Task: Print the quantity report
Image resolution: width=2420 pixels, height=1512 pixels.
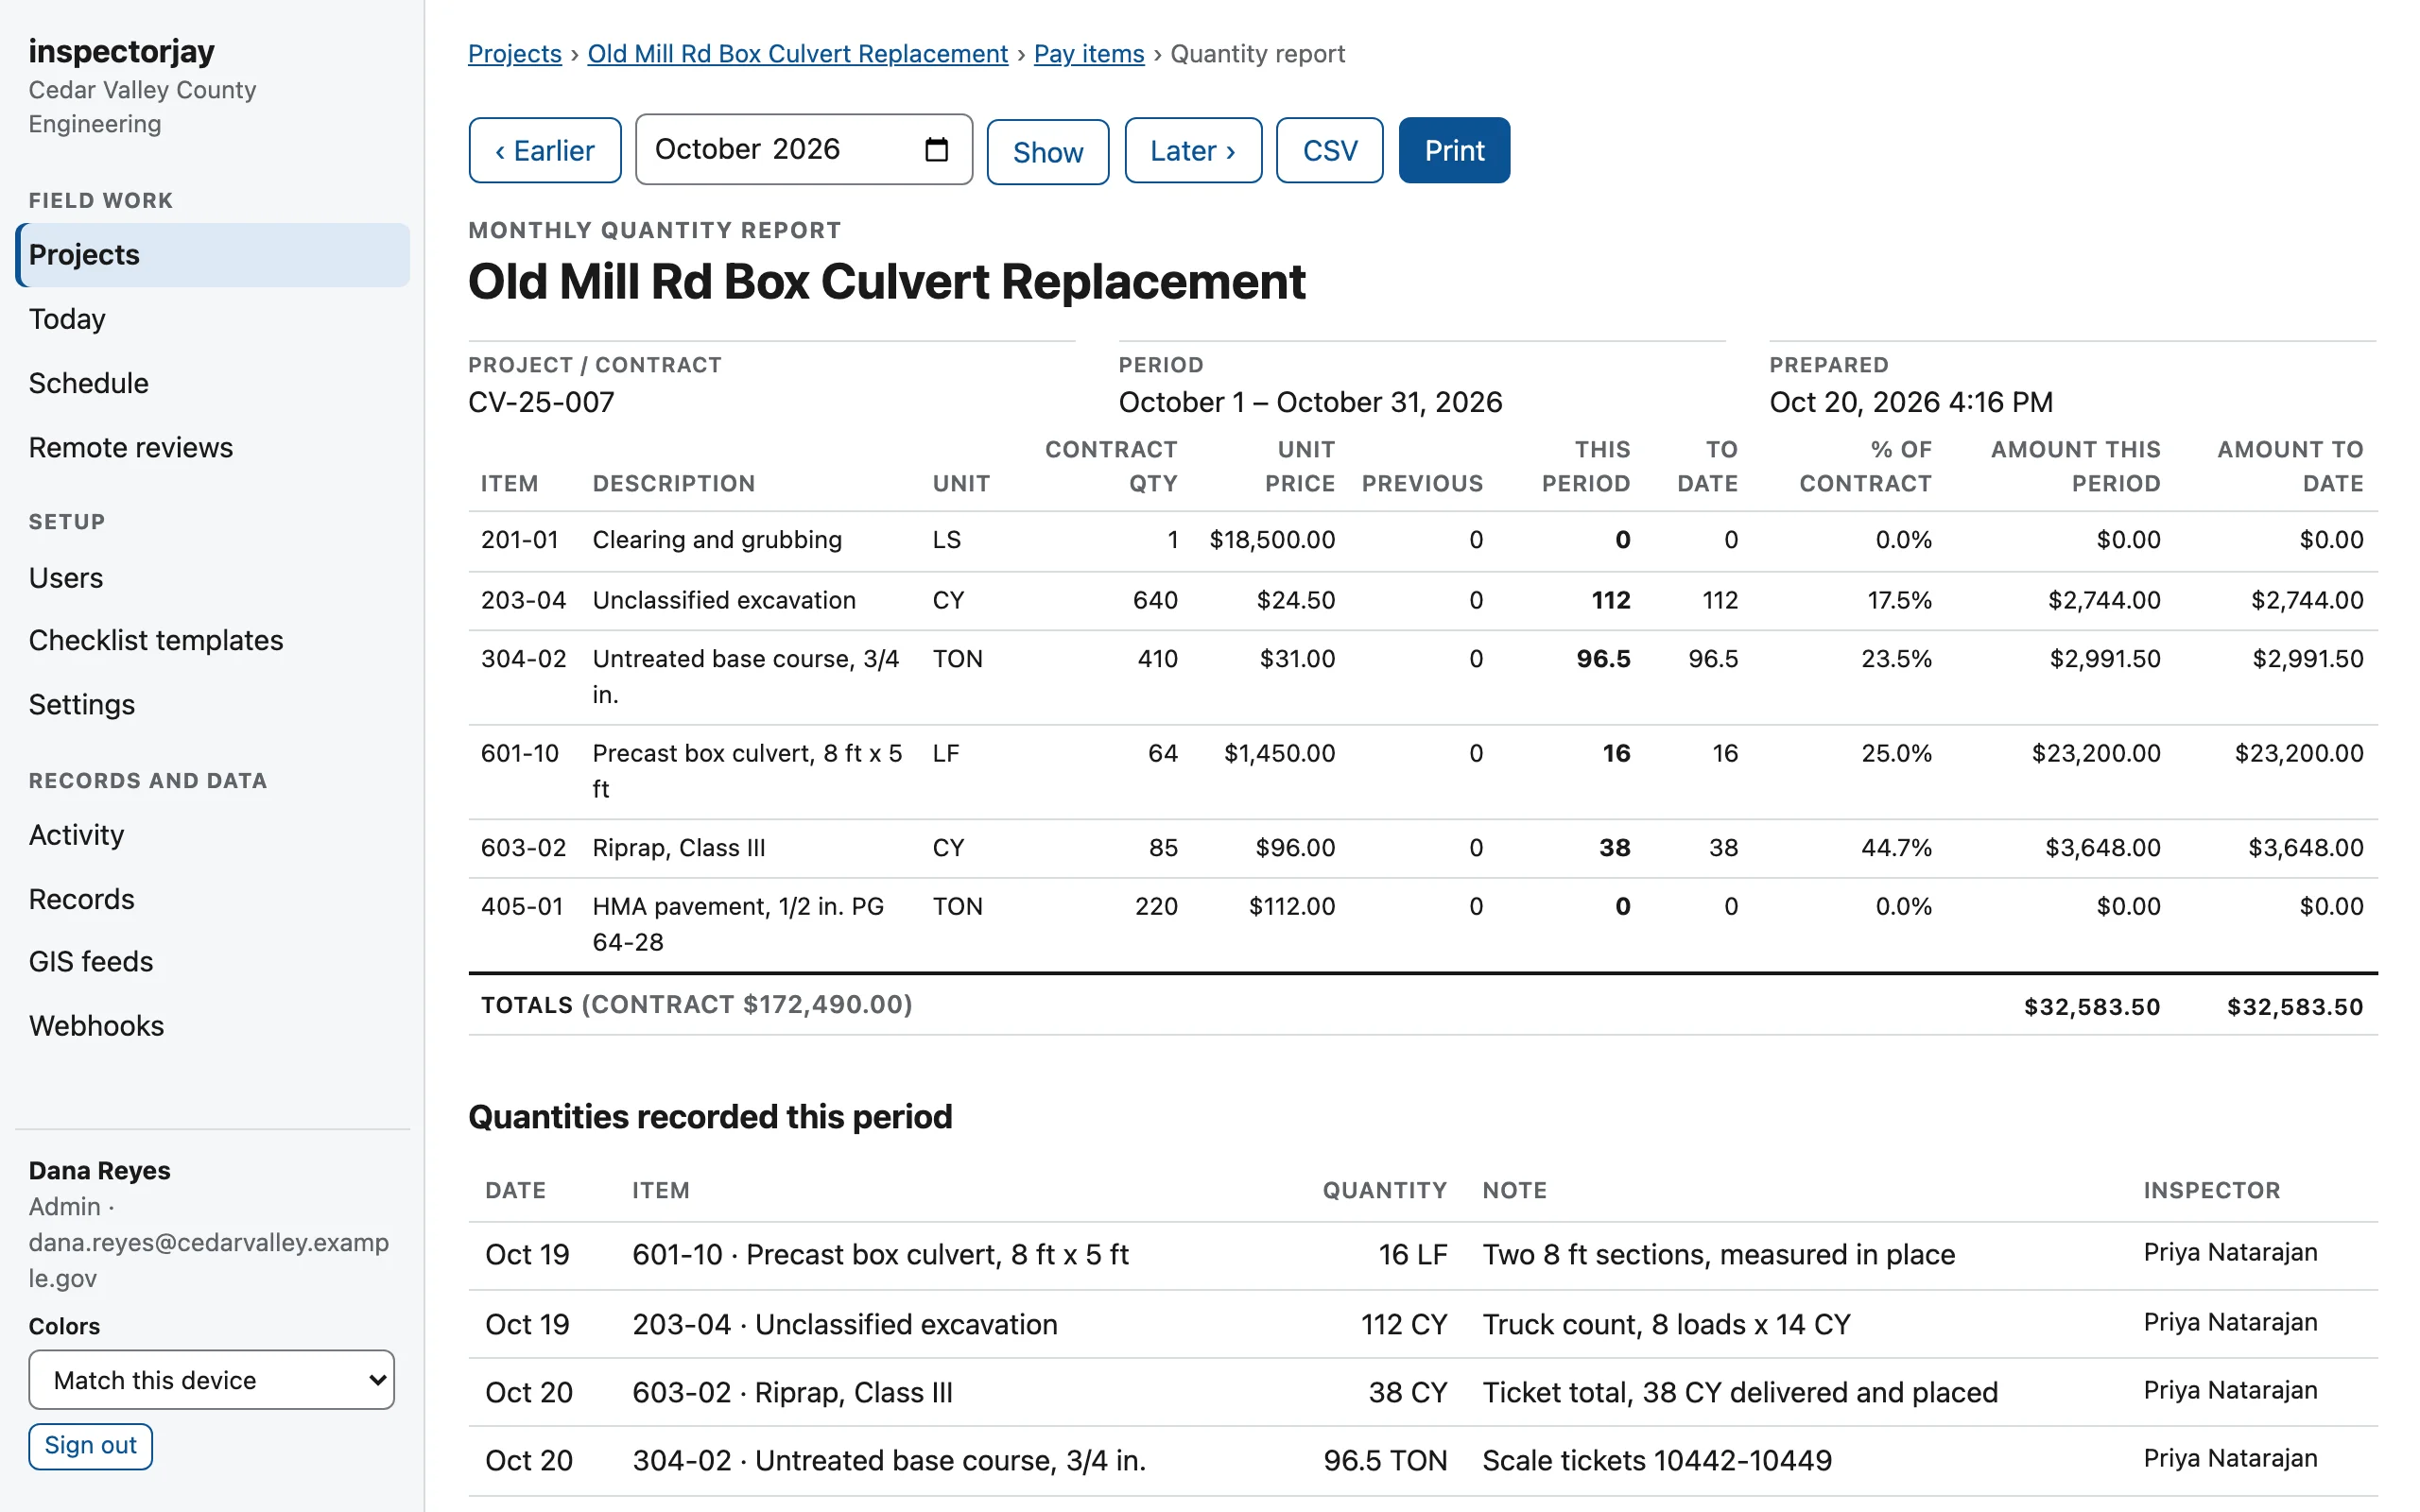Action: (x=1454, y=150)
